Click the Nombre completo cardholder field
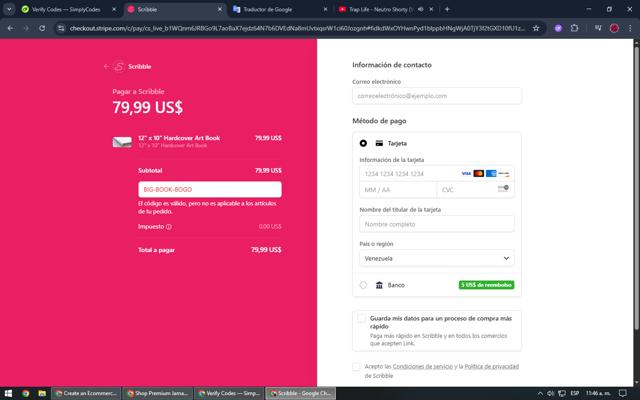The height and width of the screenshot is (400, 640). point(437,224)
